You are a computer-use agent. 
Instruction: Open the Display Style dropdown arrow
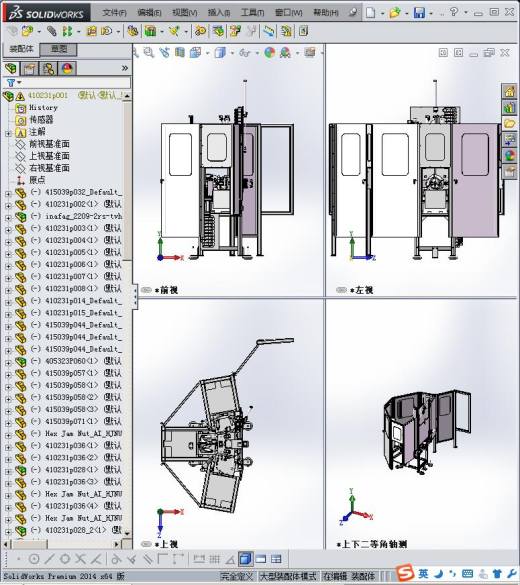(x=232, y=53)
